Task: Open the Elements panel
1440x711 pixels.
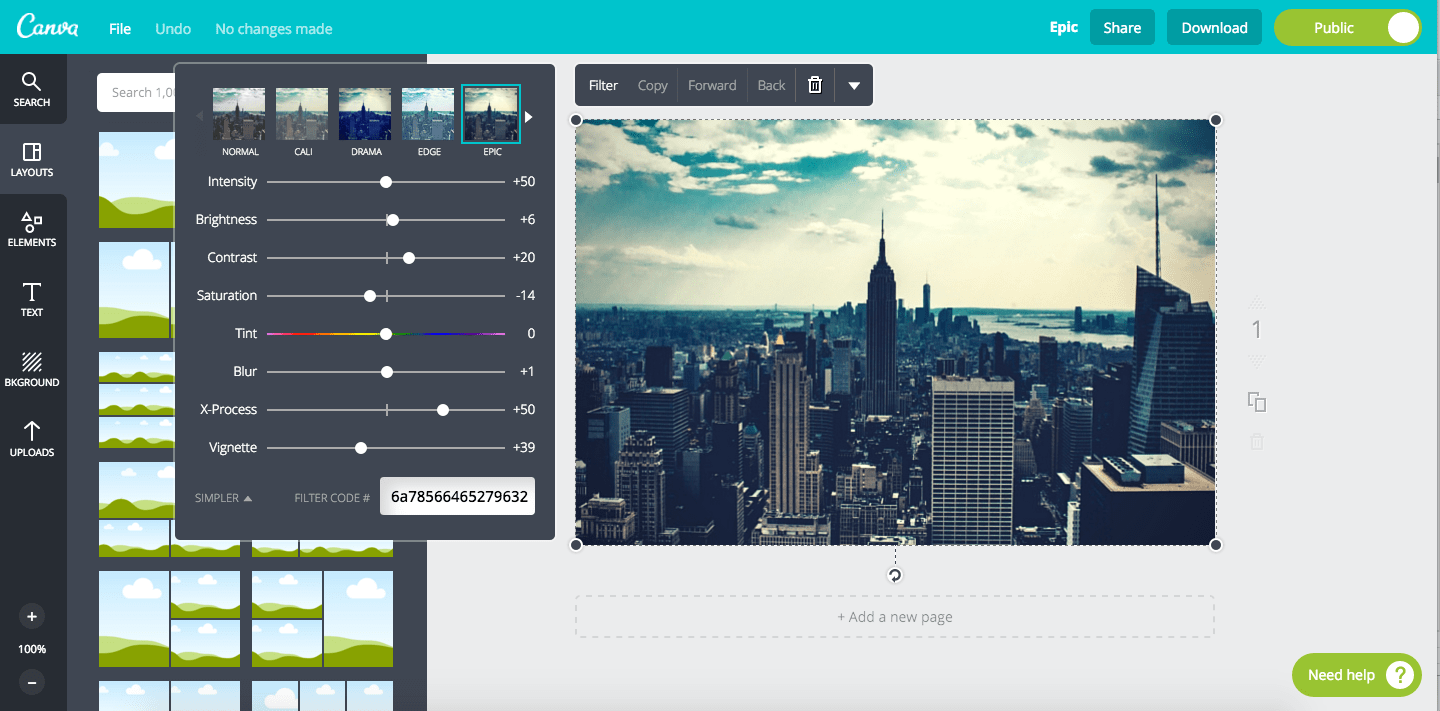Action: click(32, 230)
